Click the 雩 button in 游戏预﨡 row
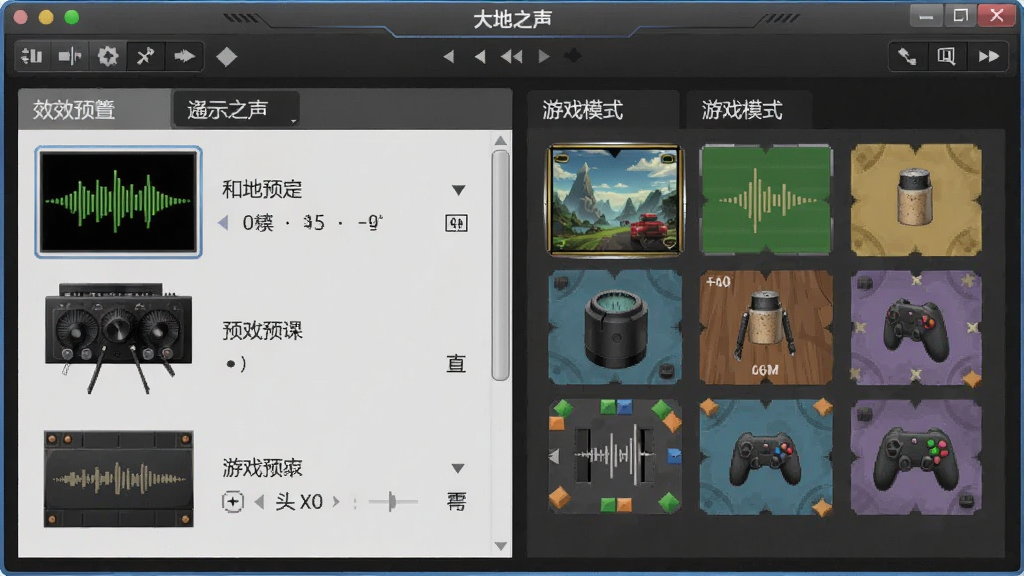Viewport: 1024px width, 576px height. click(456, 502)
